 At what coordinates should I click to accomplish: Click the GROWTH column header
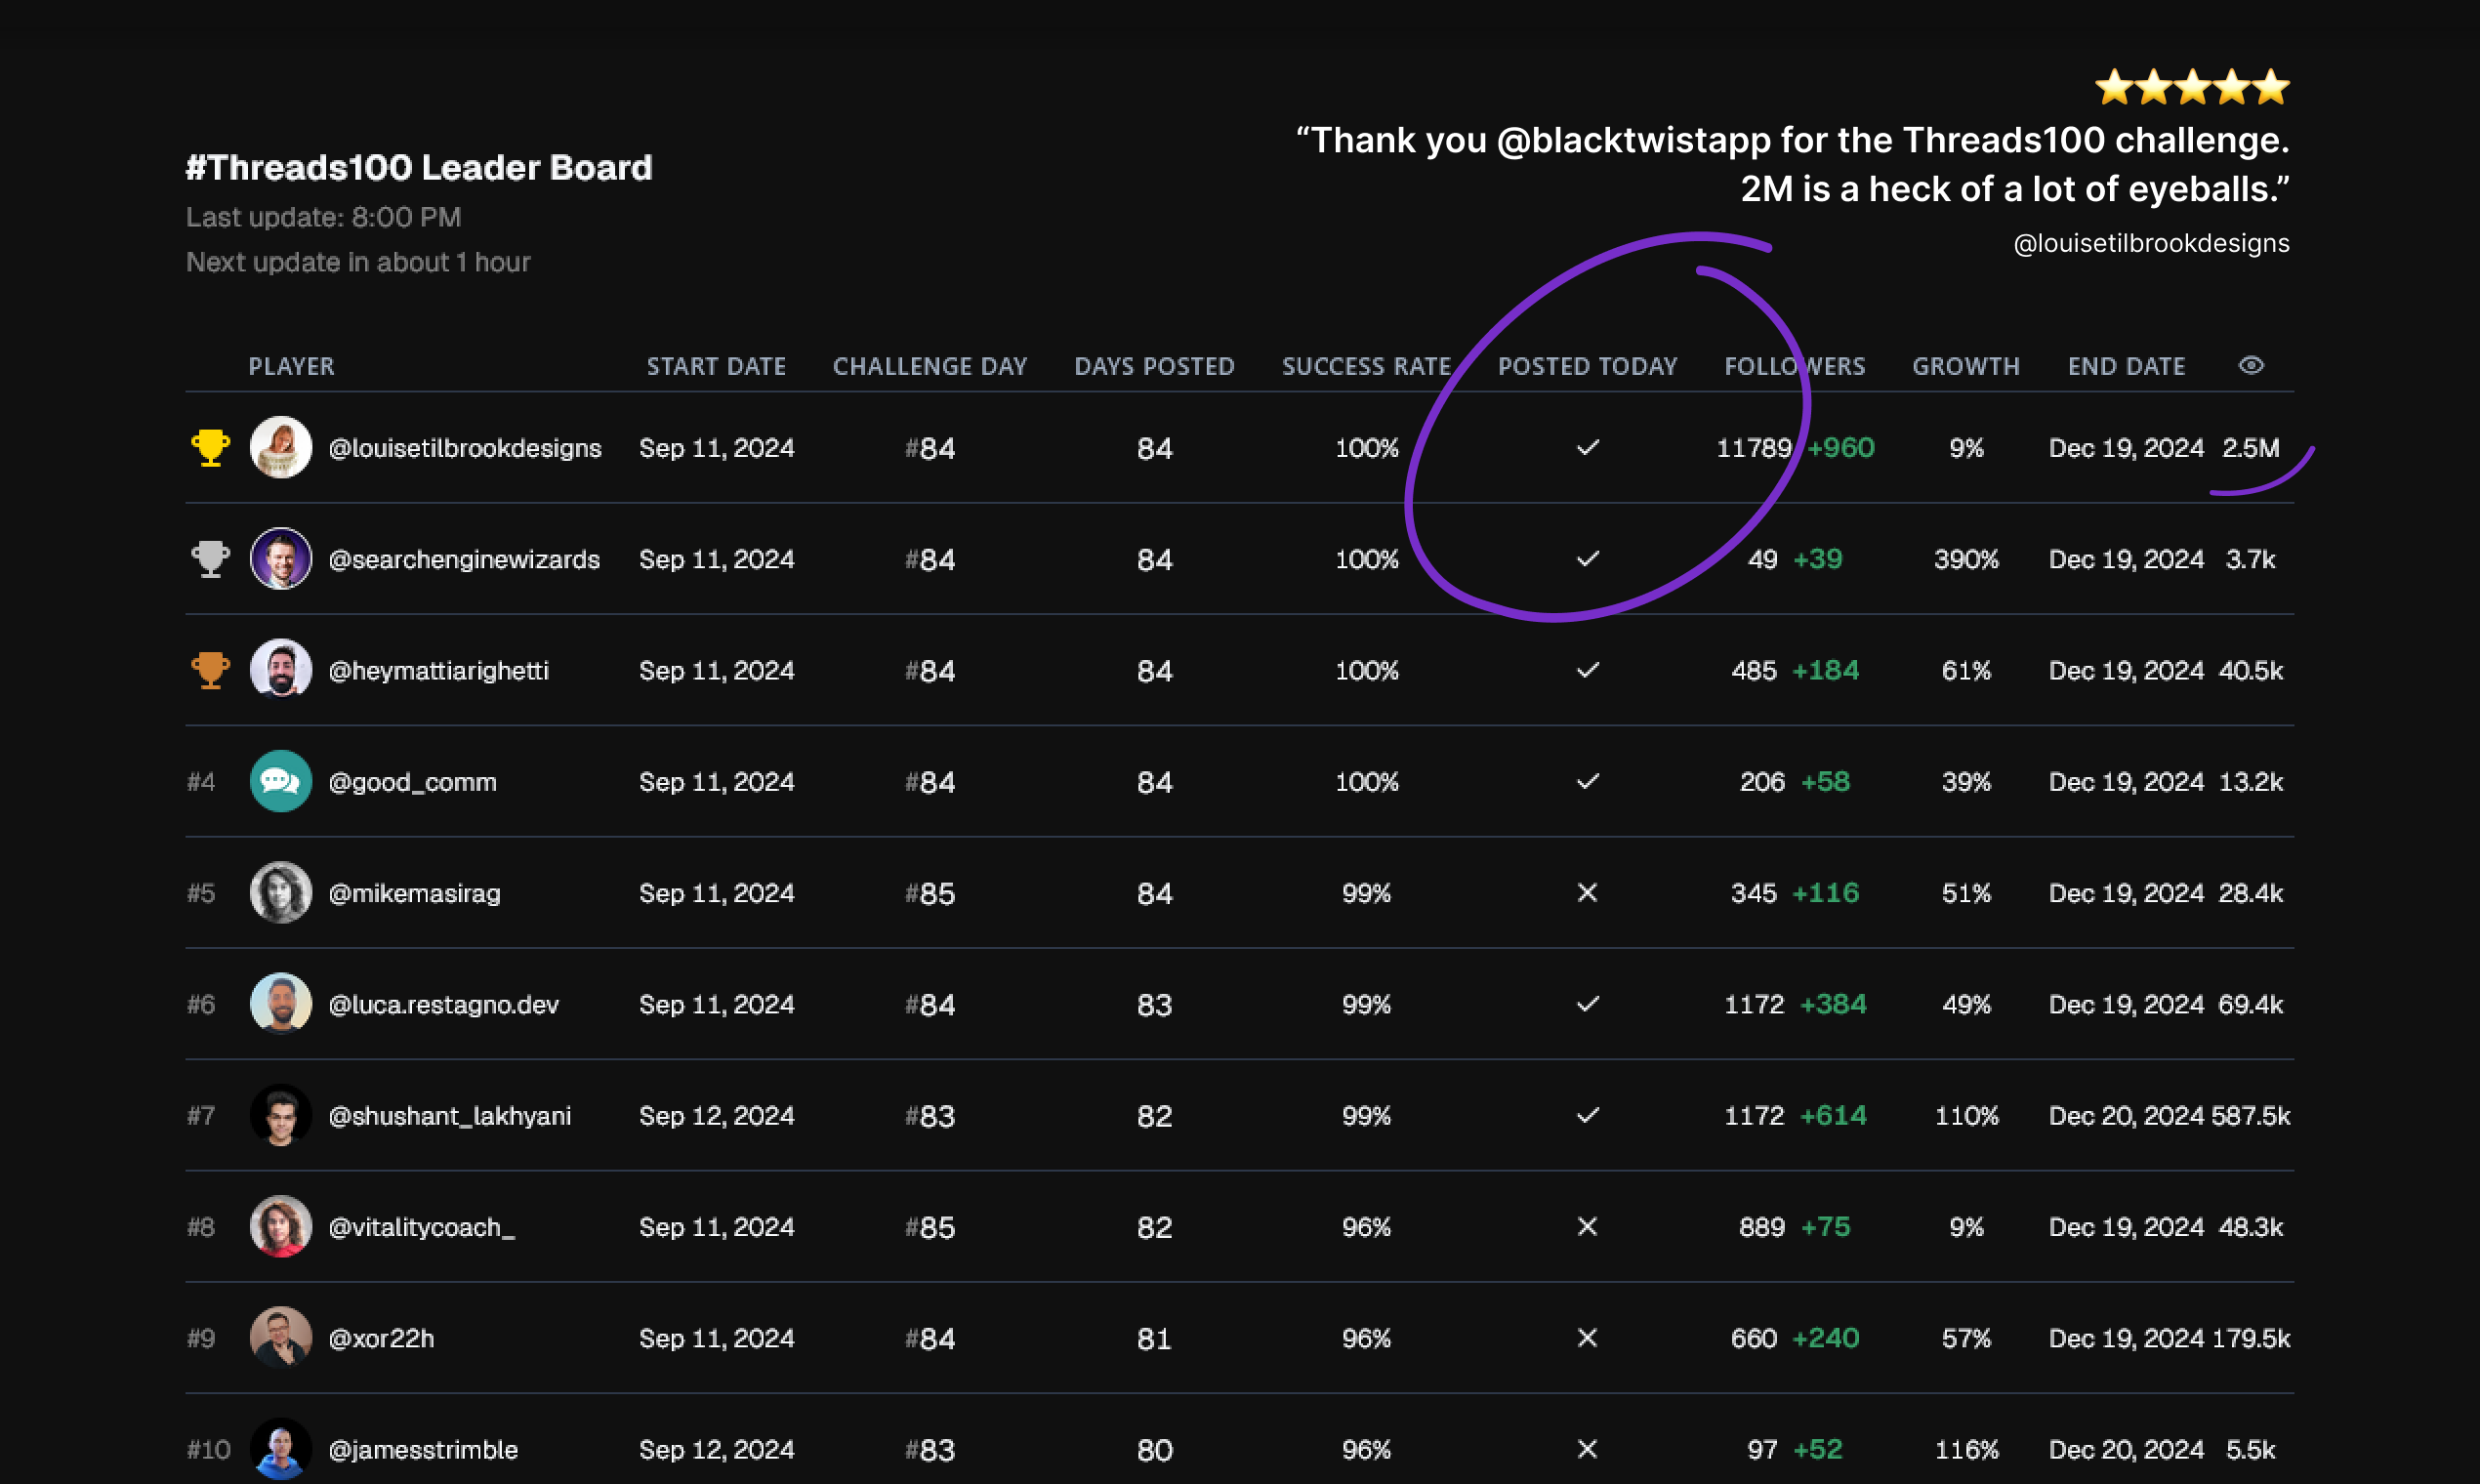click(1966, 366)
